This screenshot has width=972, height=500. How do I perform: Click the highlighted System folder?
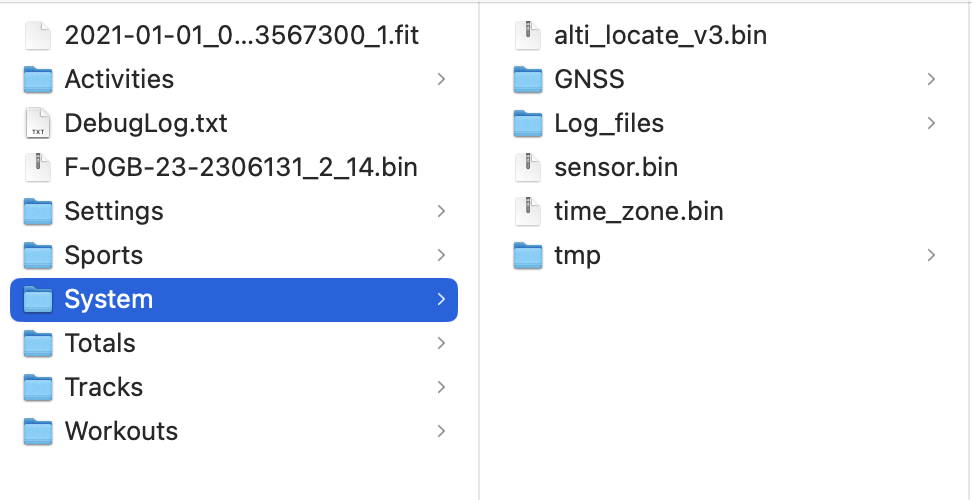(234, 300)
